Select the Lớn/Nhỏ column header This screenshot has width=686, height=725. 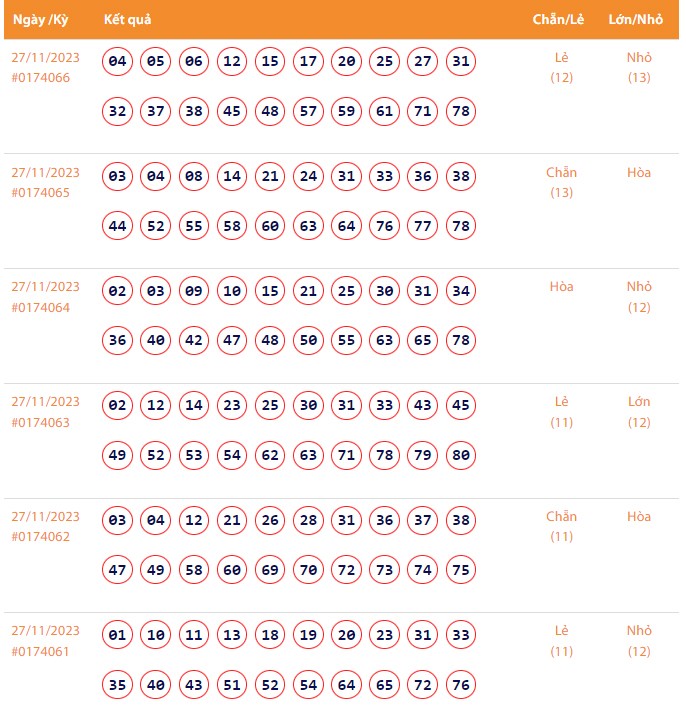(636, 20)
